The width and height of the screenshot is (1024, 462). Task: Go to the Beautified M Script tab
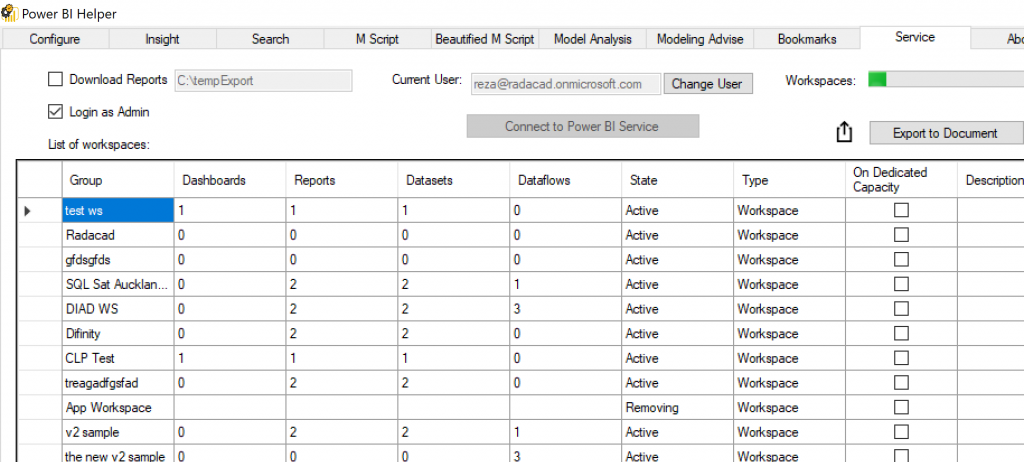click(x=484, y=39)
